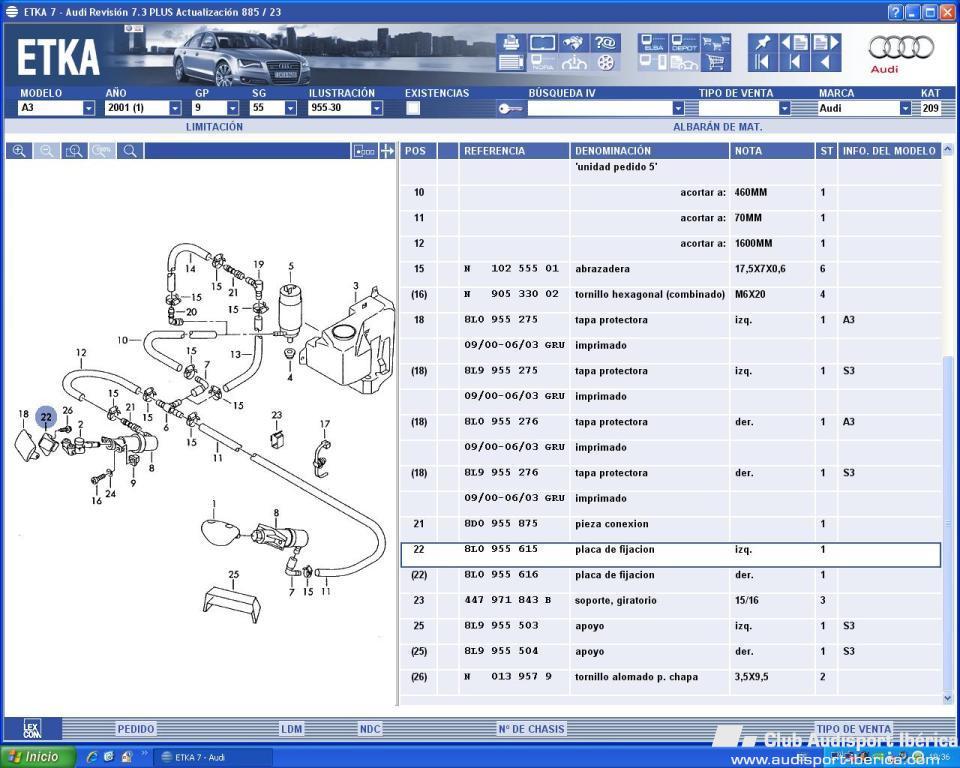Click the KAT field showing 209

point(931,108)
